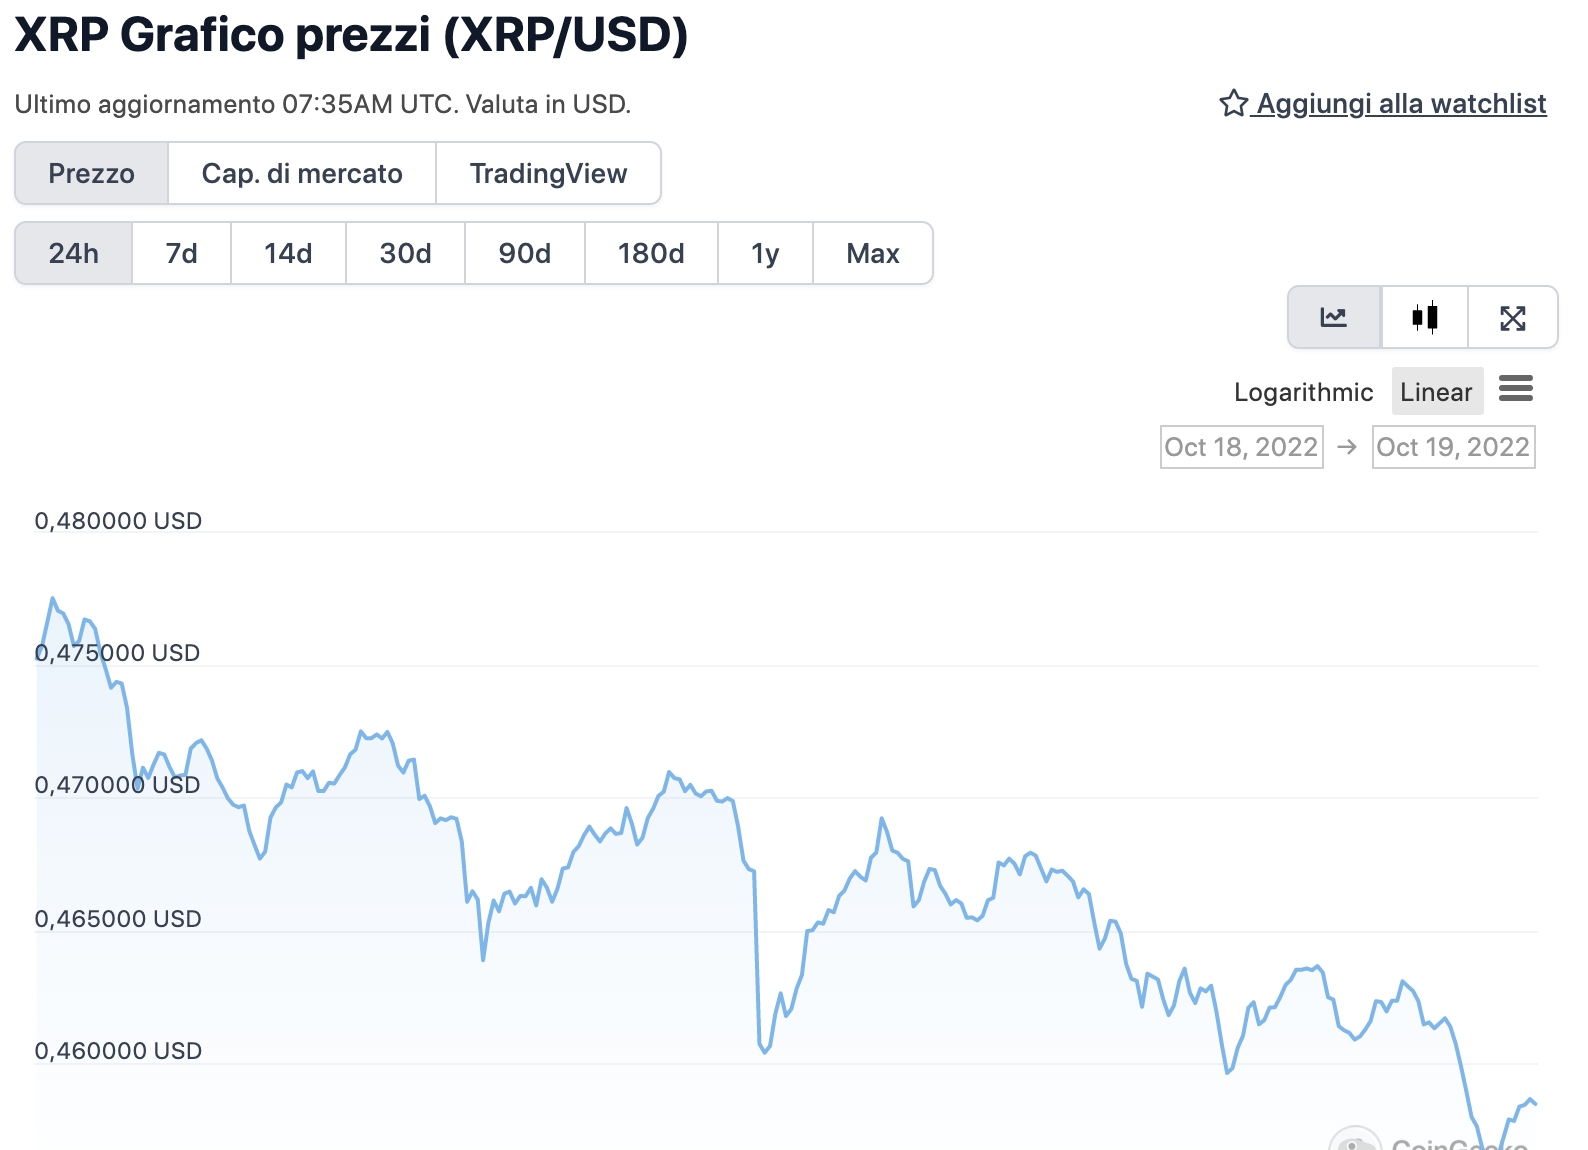Switch to candlestick chart icon
This screenshot has width=1588, height=1150.
(x=1425, y=318)
